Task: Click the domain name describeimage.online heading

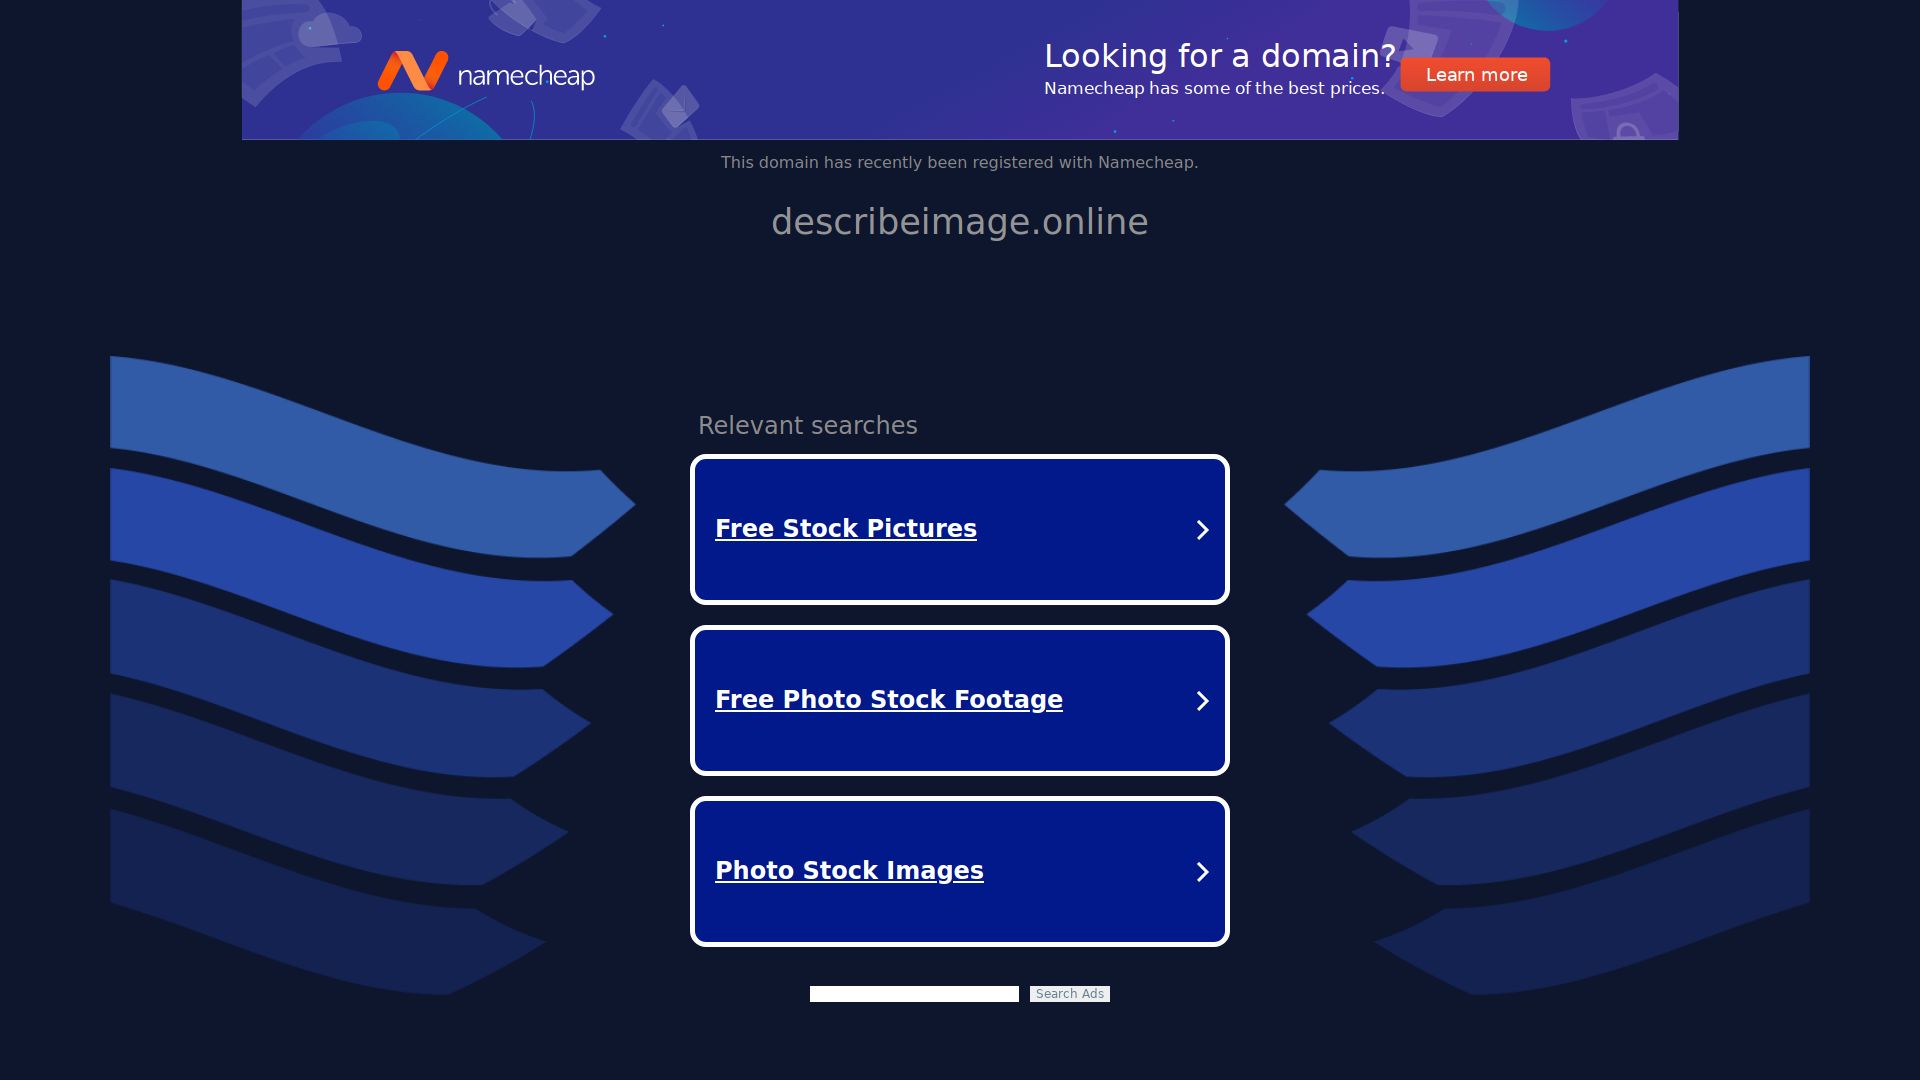Action: (x=959, y=221)
